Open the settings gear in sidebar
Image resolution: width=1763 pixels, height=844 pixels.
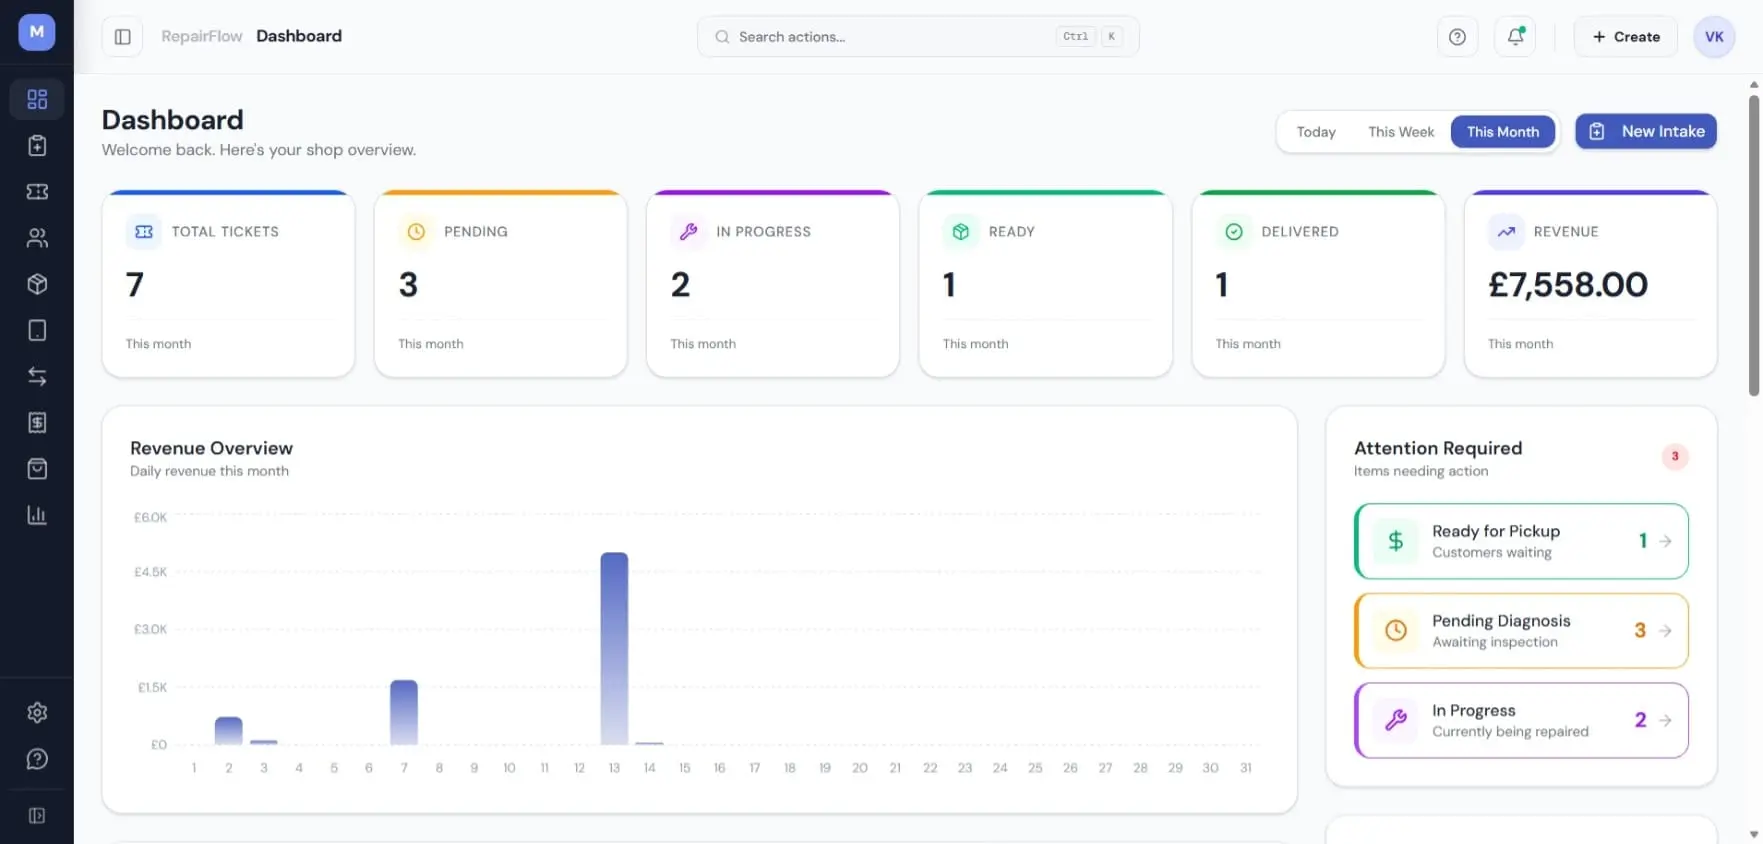click(37, 712)
